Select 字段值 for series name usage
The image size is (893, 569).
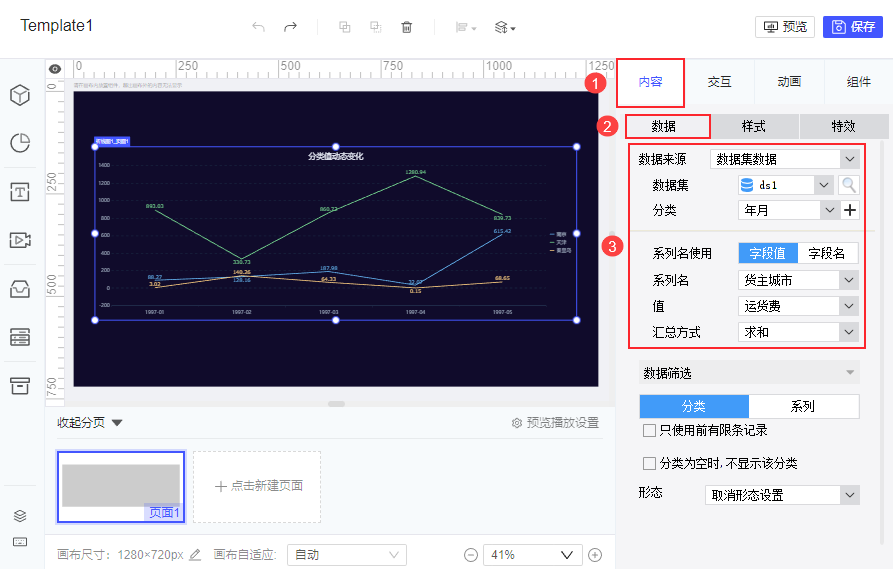coord(768,253)
